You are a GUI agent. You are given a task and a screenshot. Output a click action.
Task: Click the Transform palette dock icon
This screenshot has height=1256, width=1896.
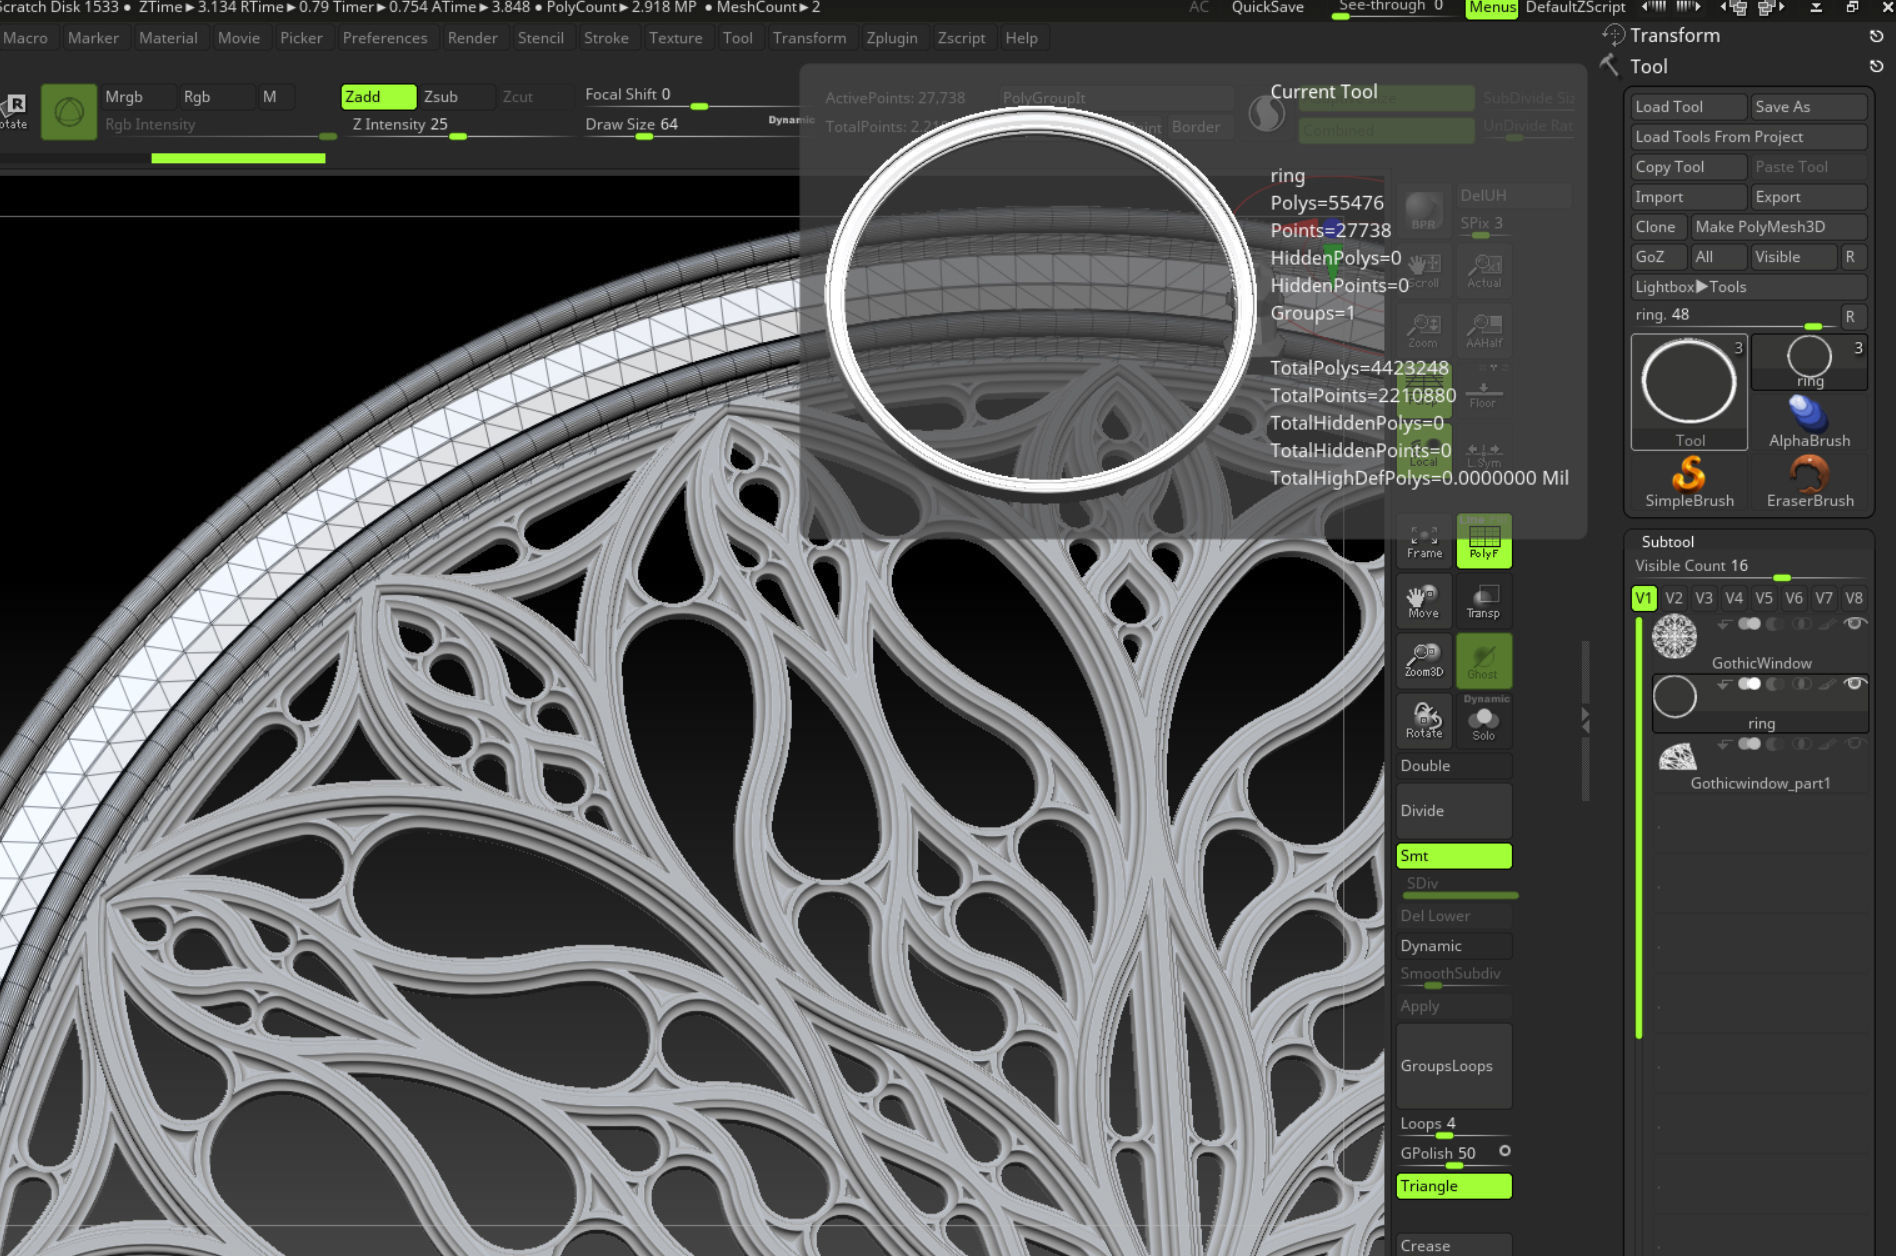point(1612,35)
